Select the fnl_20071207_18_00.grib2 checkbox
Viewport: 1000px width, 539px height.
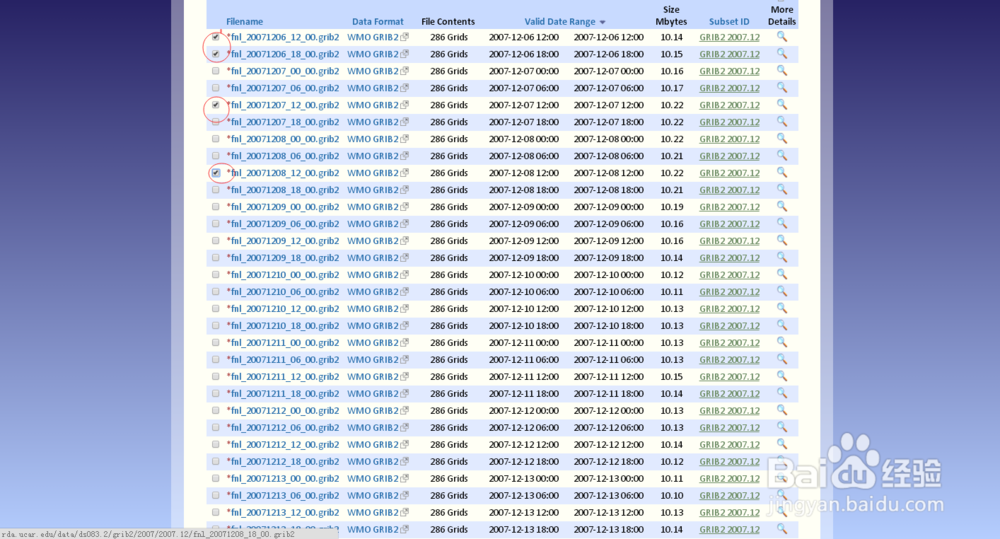(216, 122)
